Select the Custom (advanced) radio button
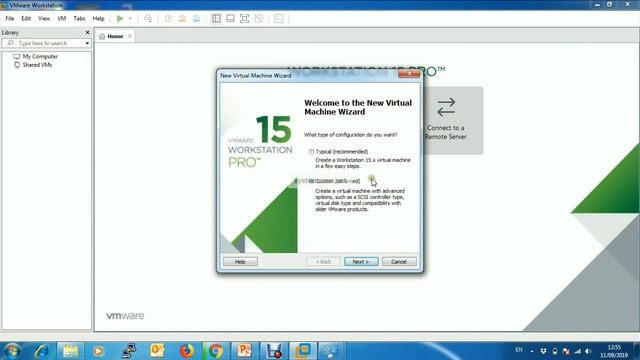The width and height of the screenshot is (640, 360). 311,181
